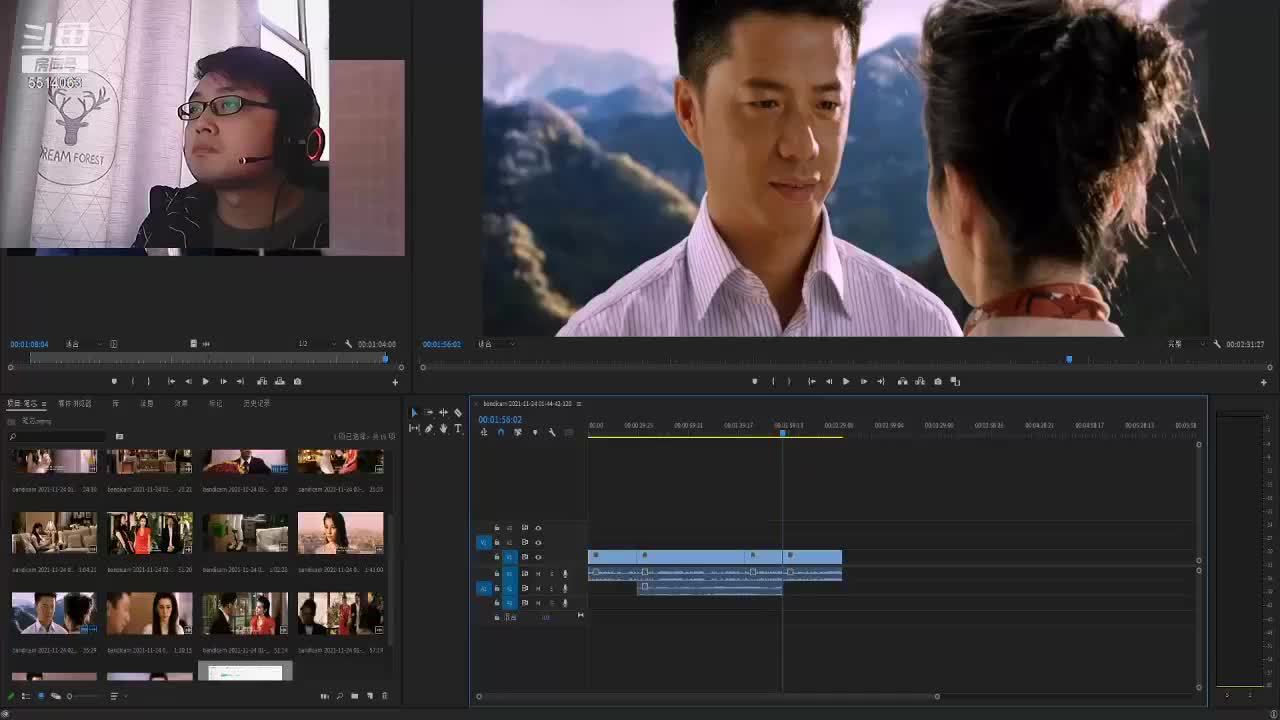Image resolution: width=1280 pixels, height=720 pixels.
Task: Select the Pen tool in the tools panel
Action: point(429,429)
